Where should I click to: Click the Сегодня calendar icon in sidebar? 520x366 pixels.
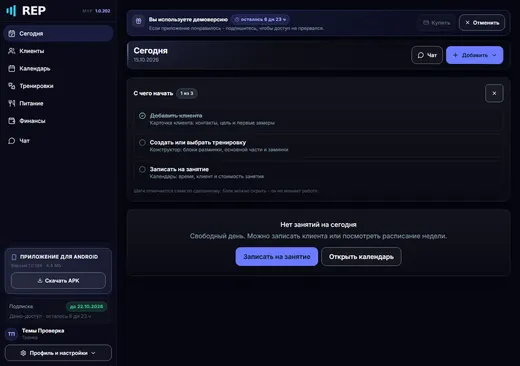point(12,33)
